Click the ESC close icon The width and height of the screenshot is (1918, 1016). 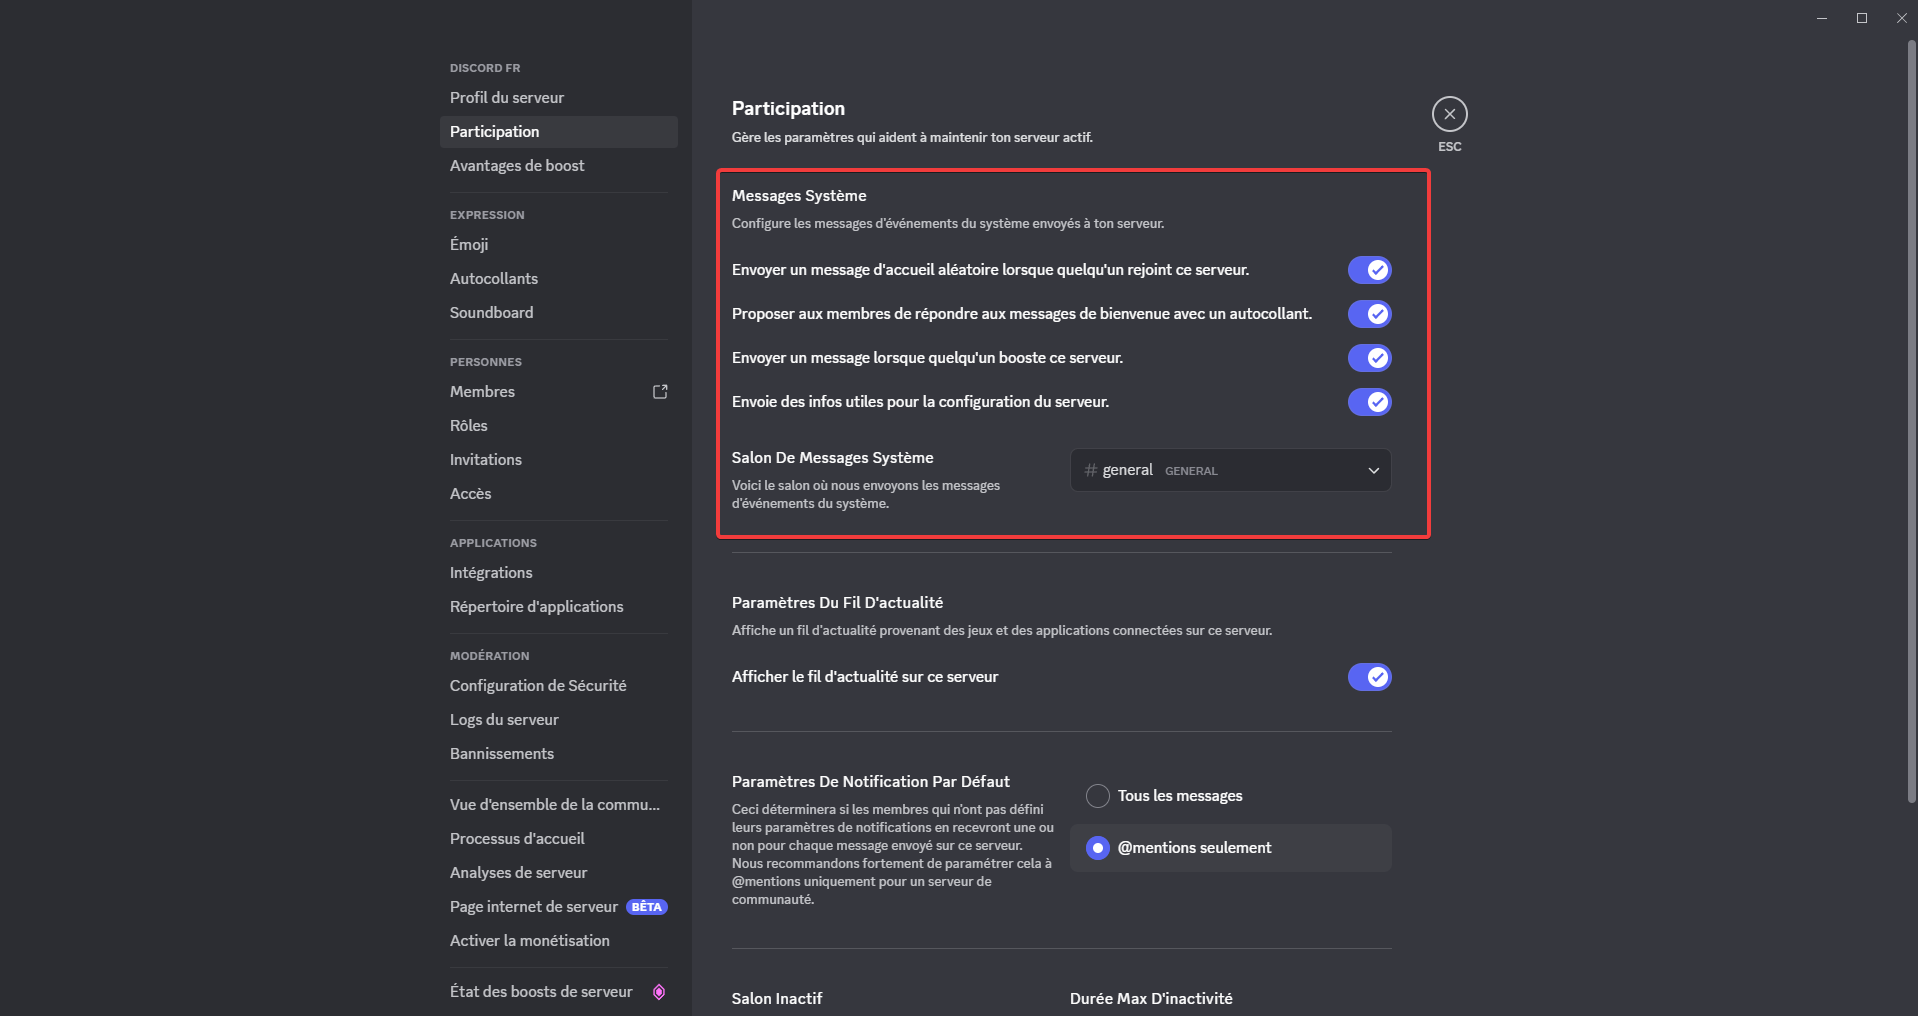pyautogui.click(x=1449, y=113)
